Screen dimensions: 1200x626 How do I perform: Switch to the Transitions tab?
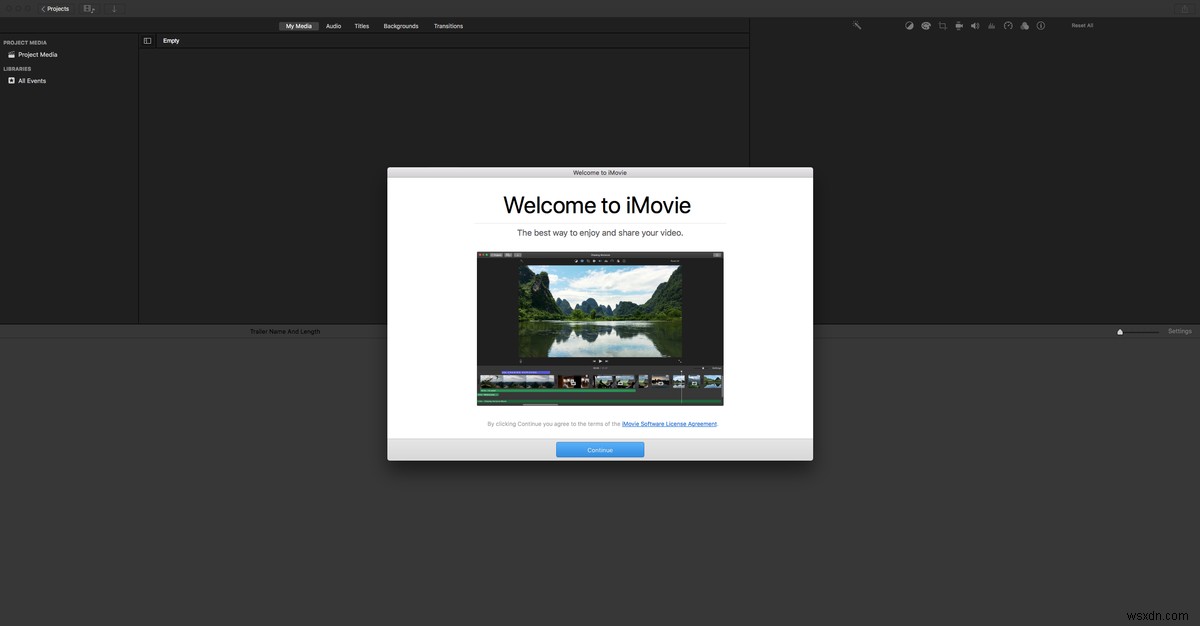click(448, 26)
